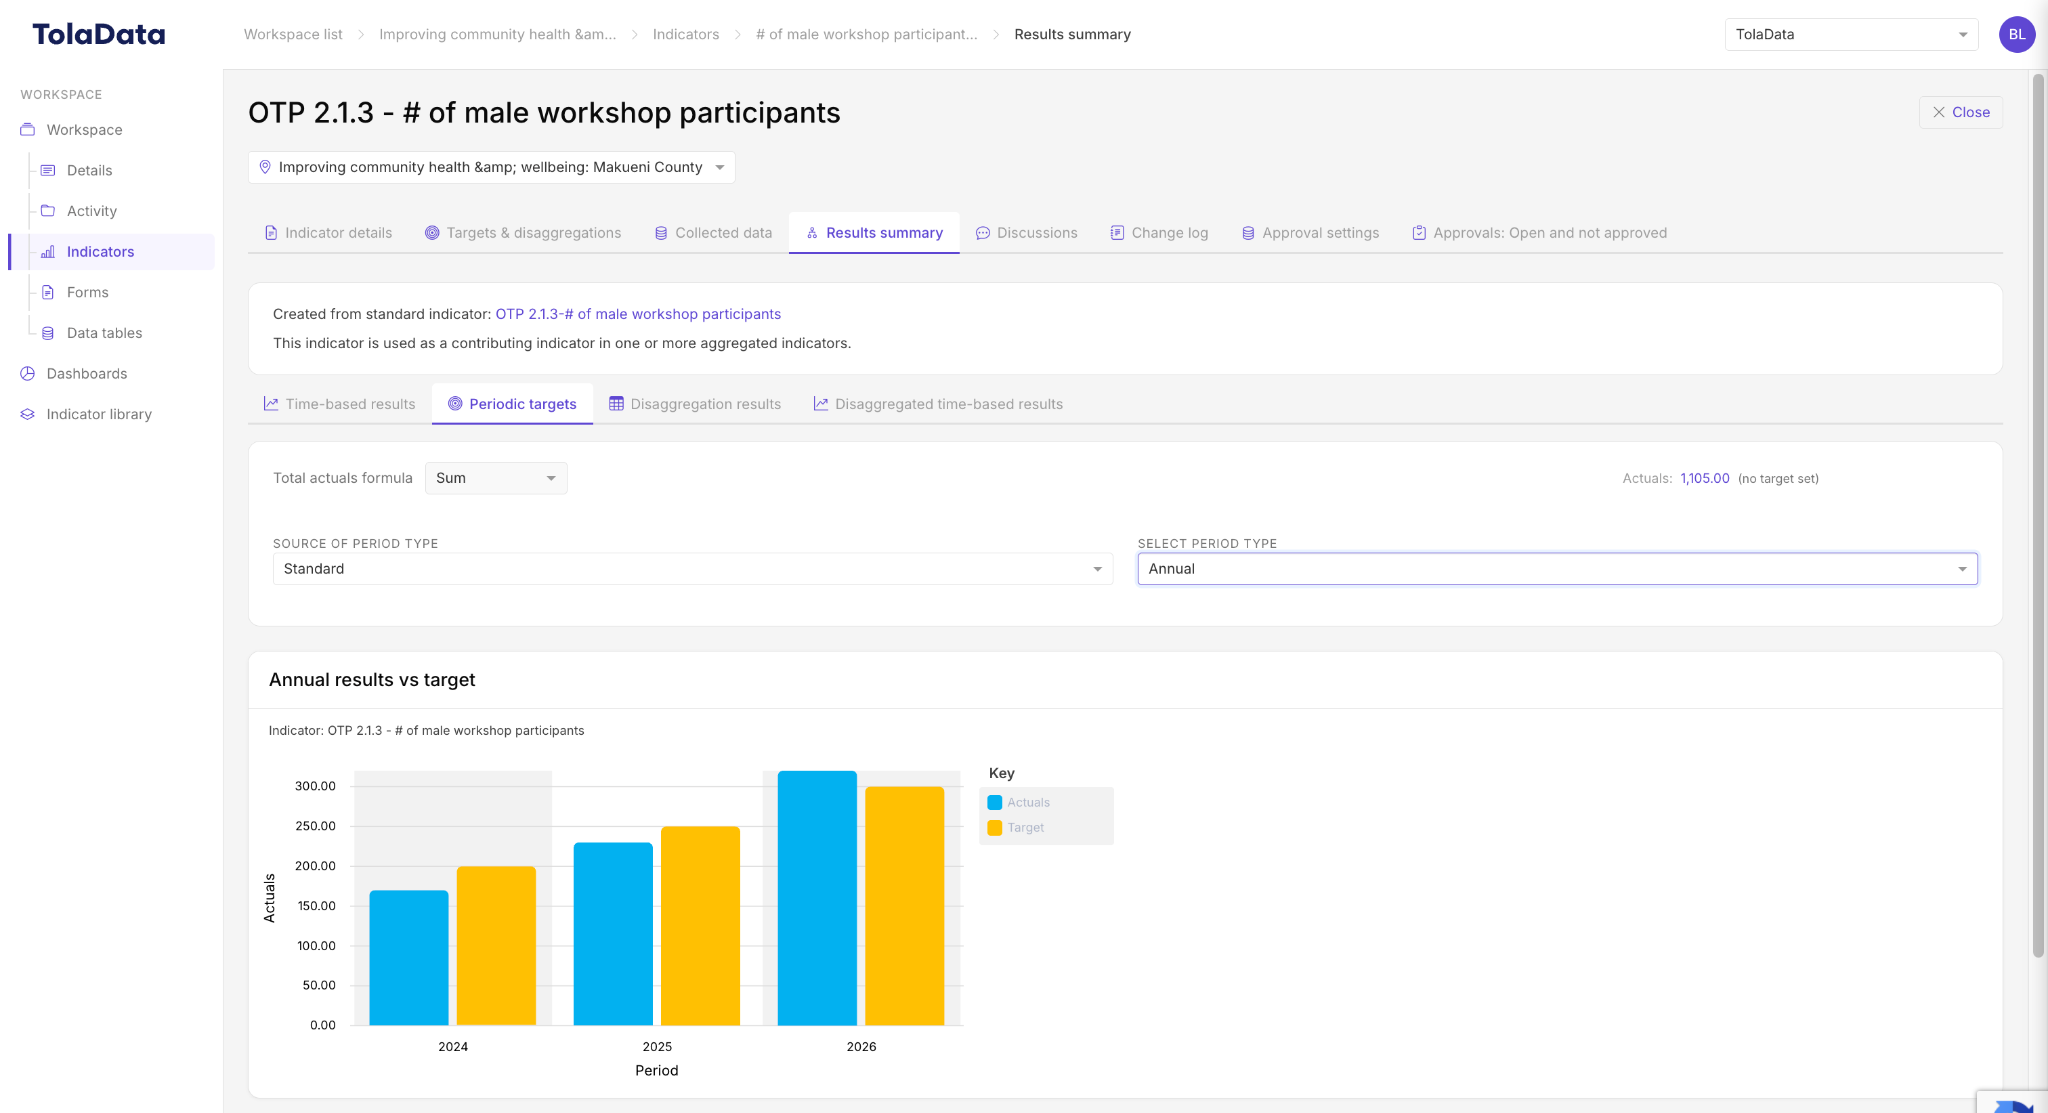Click the Details icon in sidebar

pyautogui.click(x=48, y=170)
